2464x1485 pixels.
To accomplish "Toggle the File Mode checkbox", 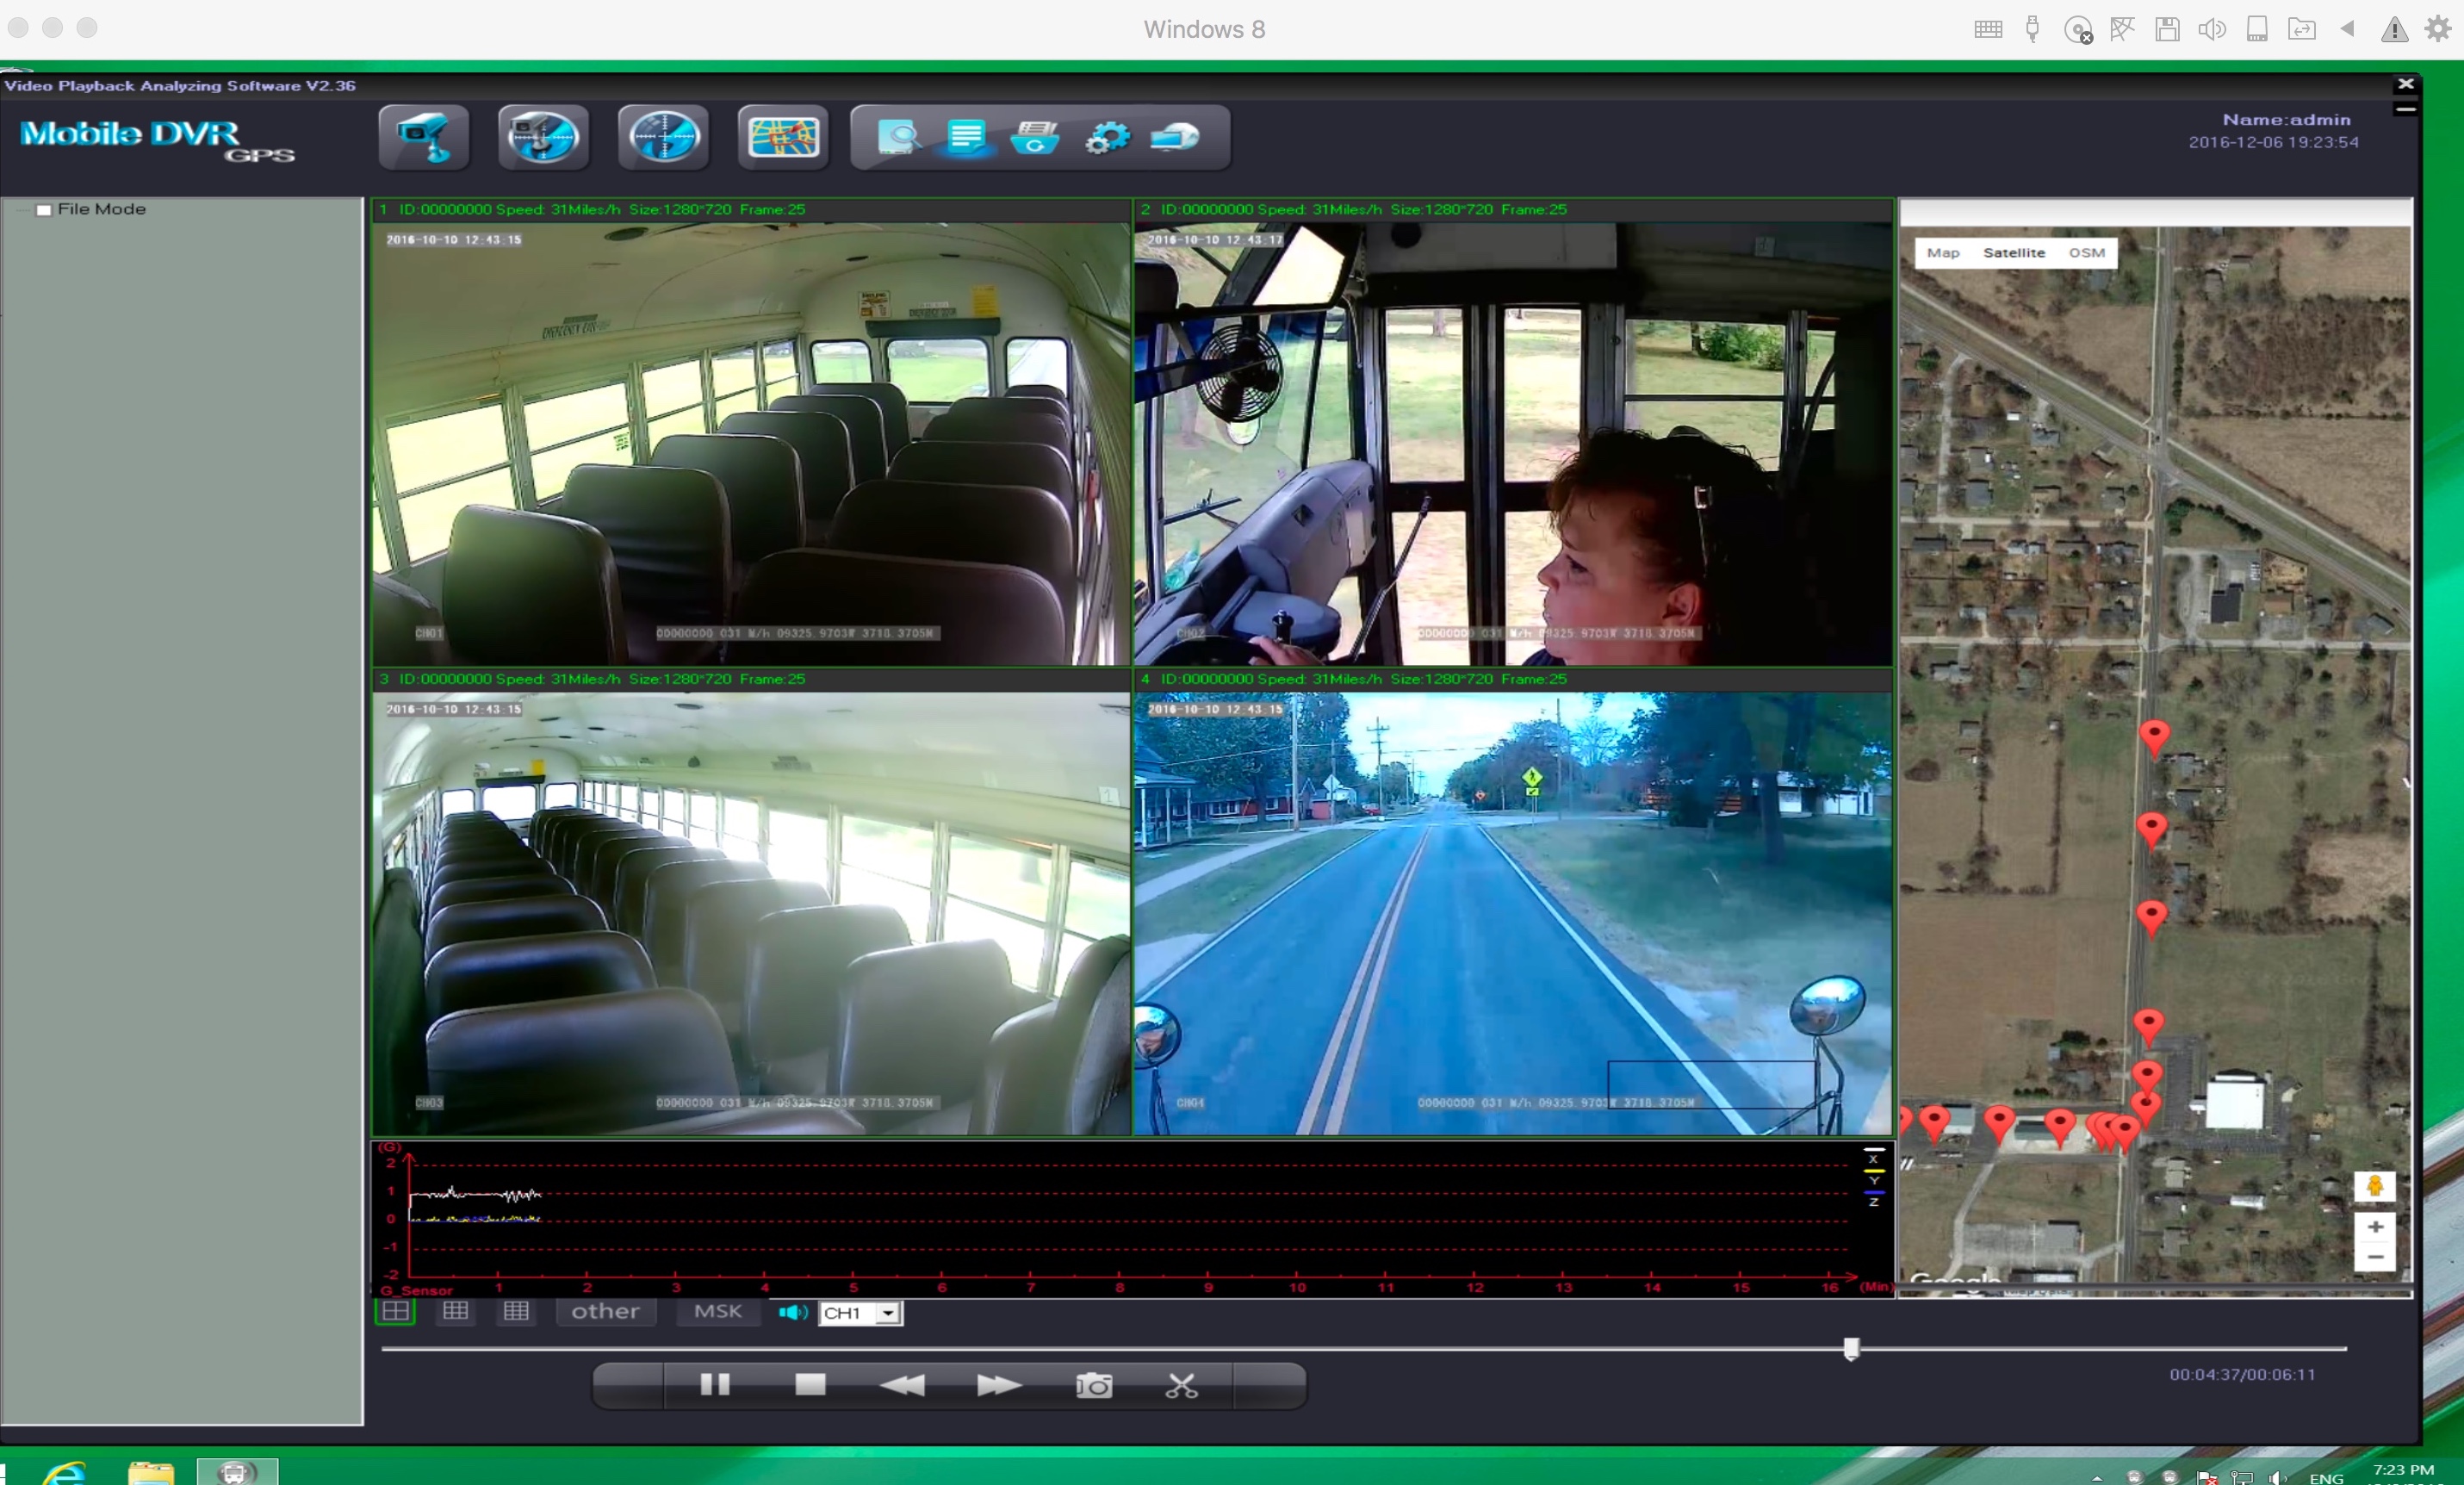I will pyautogui.click(x=44, y=210).
